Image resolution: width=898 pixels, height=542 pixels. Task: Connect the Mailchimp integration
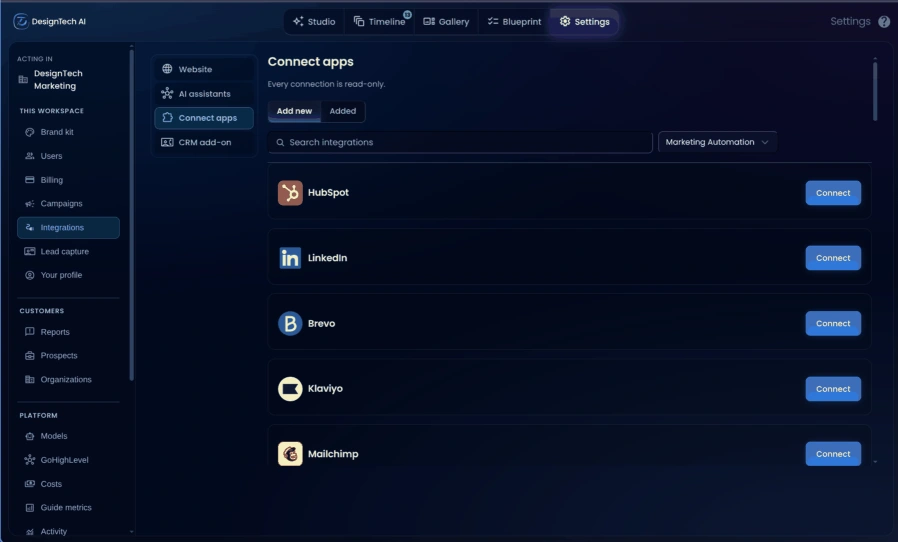click(833, 454)
